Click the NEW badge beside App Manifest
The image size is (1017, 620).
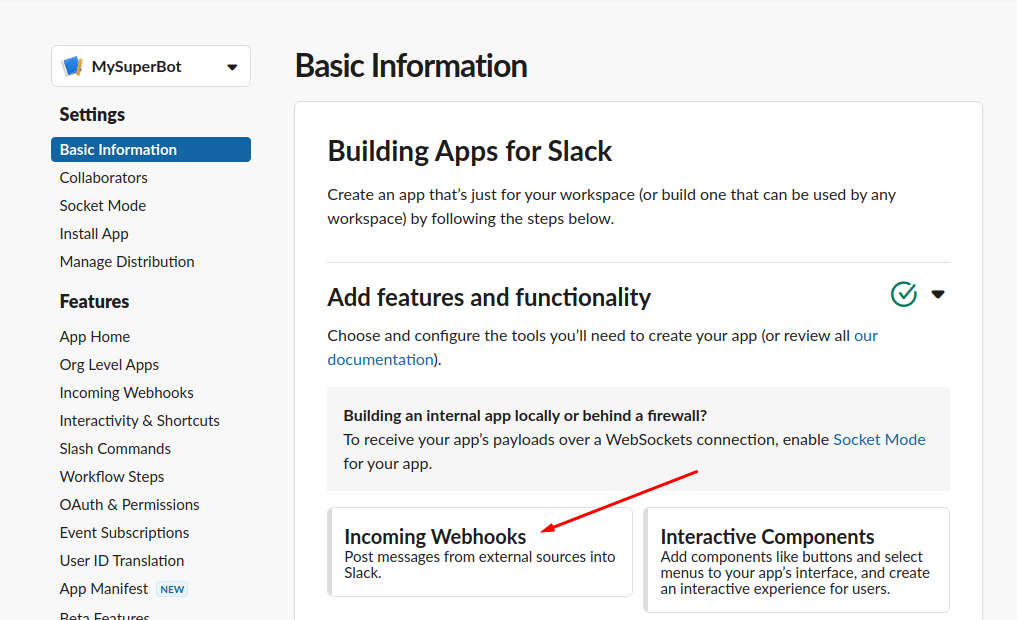click(172, 589)
